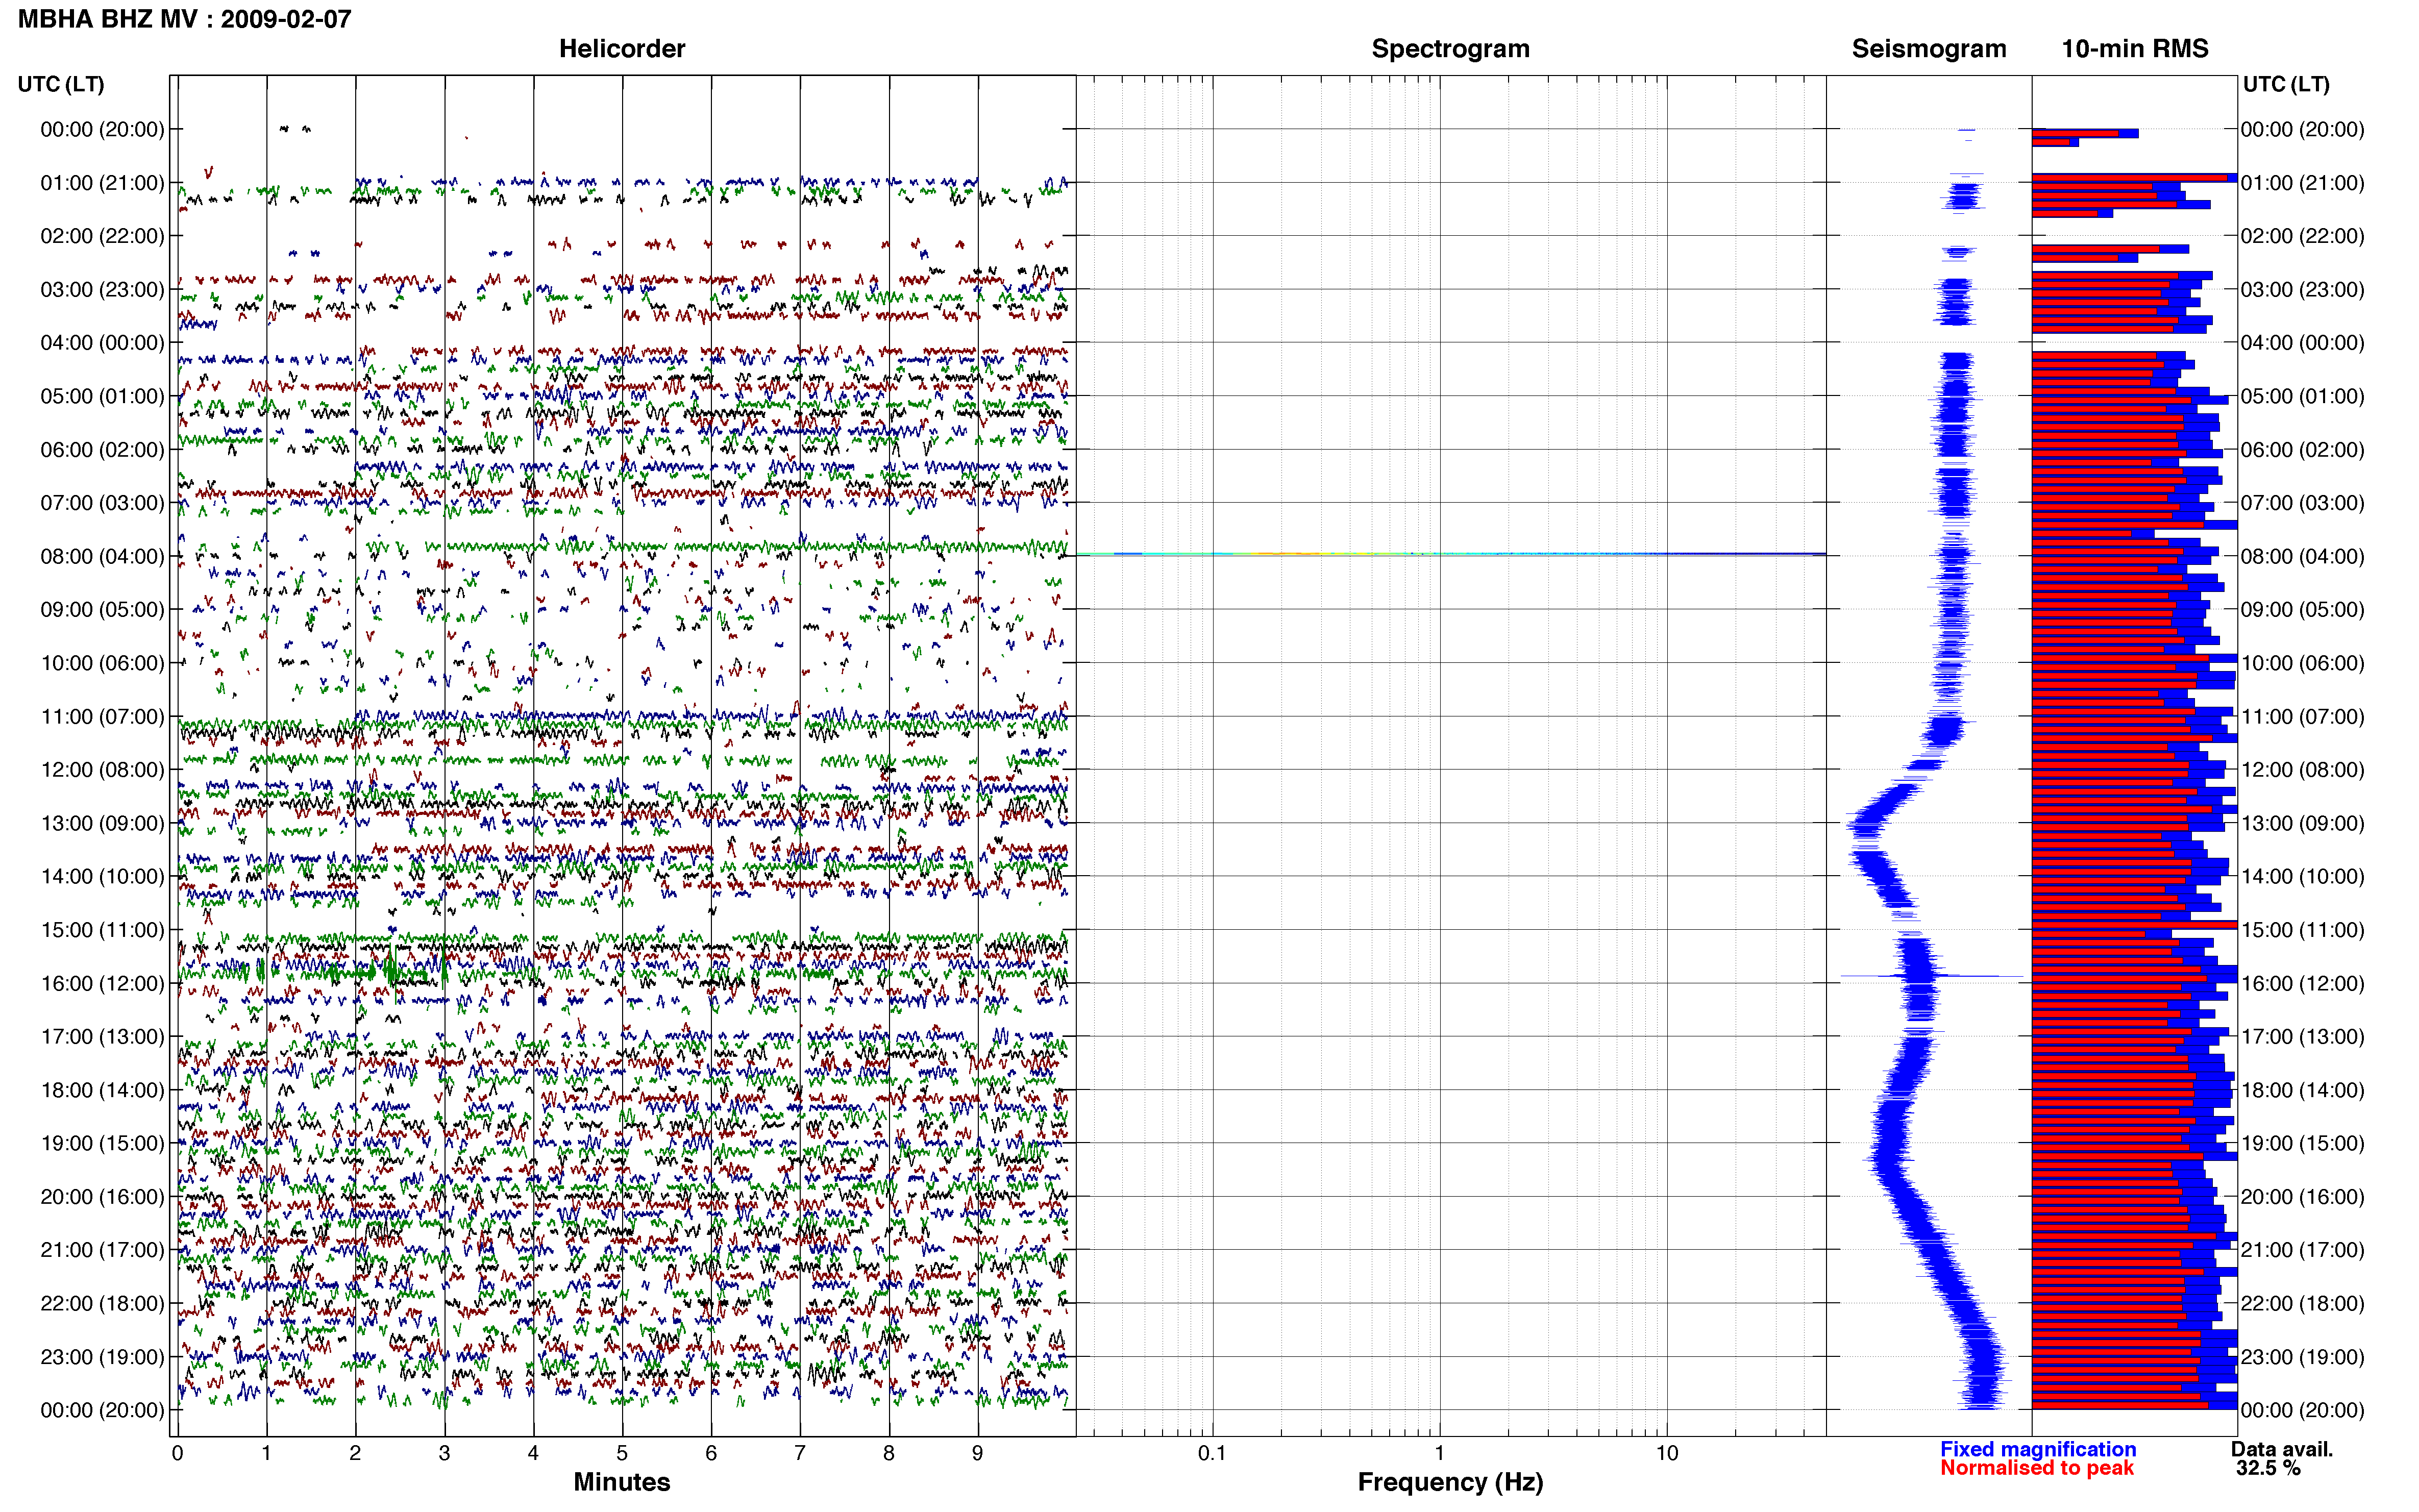Screen dimensions: 2419x1512
Task: Click the UTC (LT) label above left axis
Action: [x=61, y=84]
